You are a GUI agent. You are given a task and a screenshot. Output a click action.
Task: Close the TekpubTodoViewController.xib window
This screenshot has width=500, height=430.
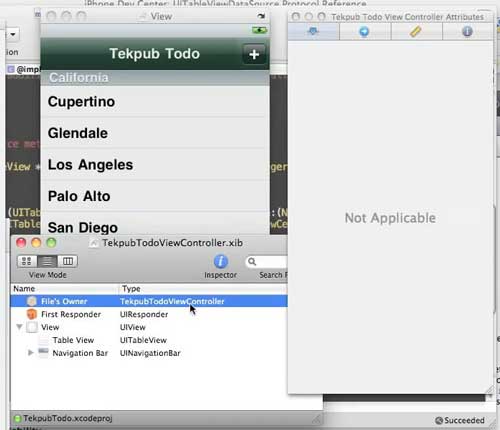click(21, 243)
